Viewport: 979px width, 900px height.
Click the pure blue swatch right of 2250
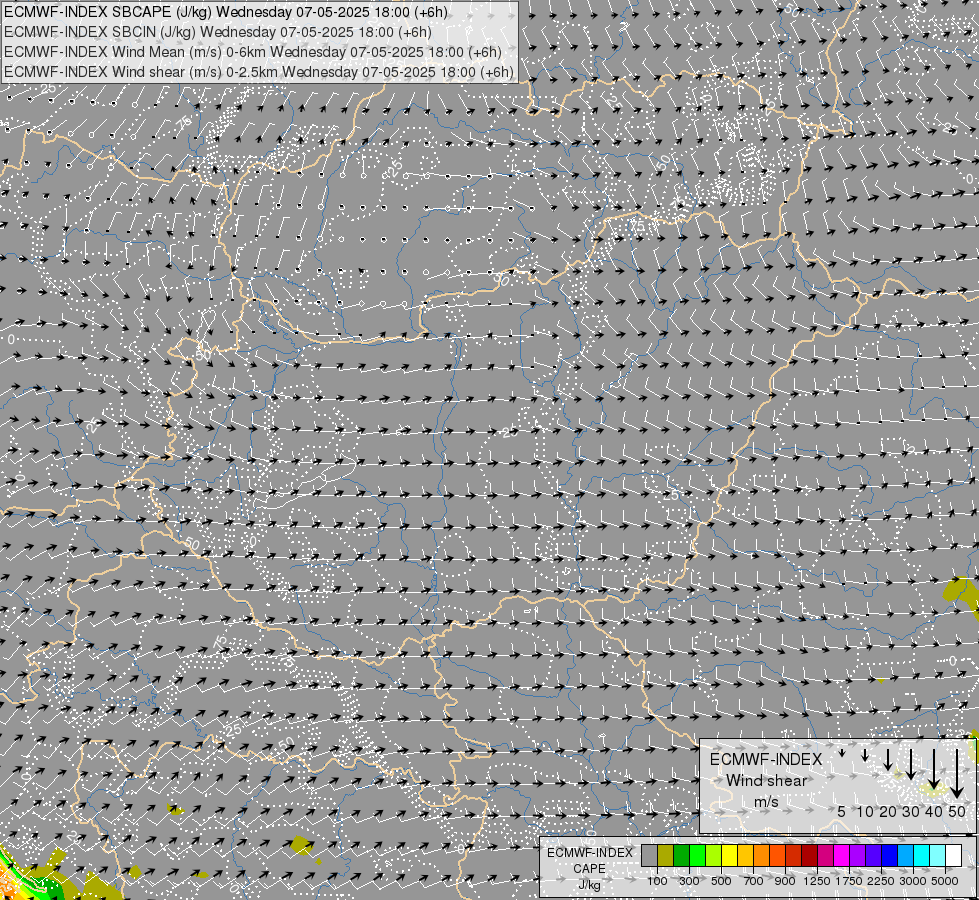[x=890, y=855]
